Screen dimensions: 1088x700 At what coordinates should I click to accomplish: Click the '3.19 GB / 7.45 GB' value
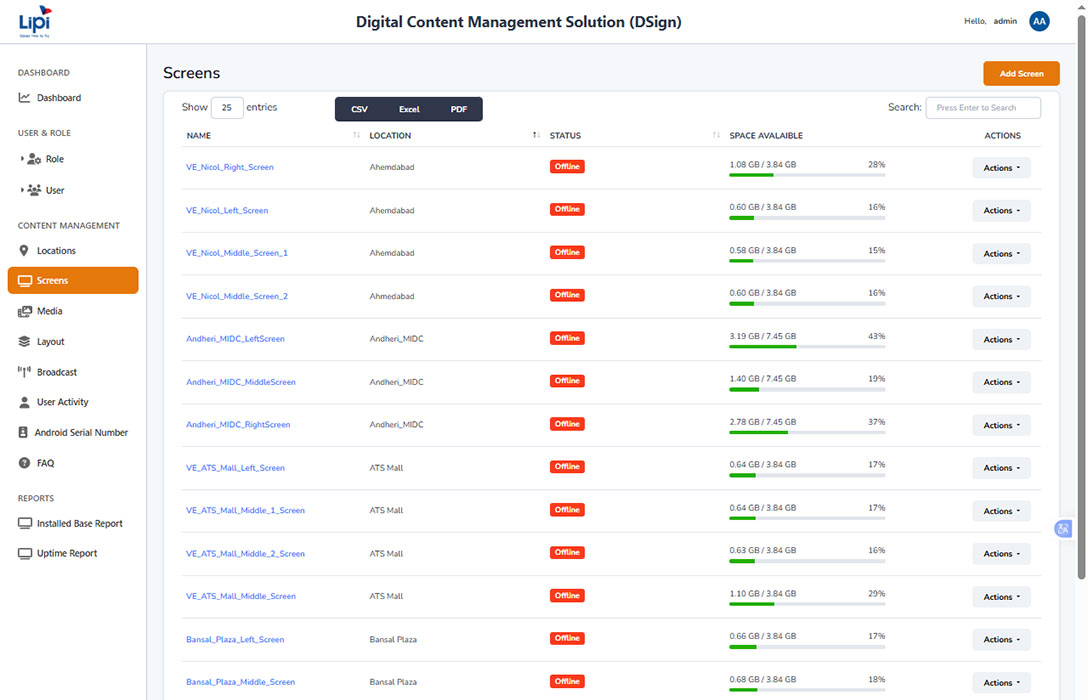[763, 336]
